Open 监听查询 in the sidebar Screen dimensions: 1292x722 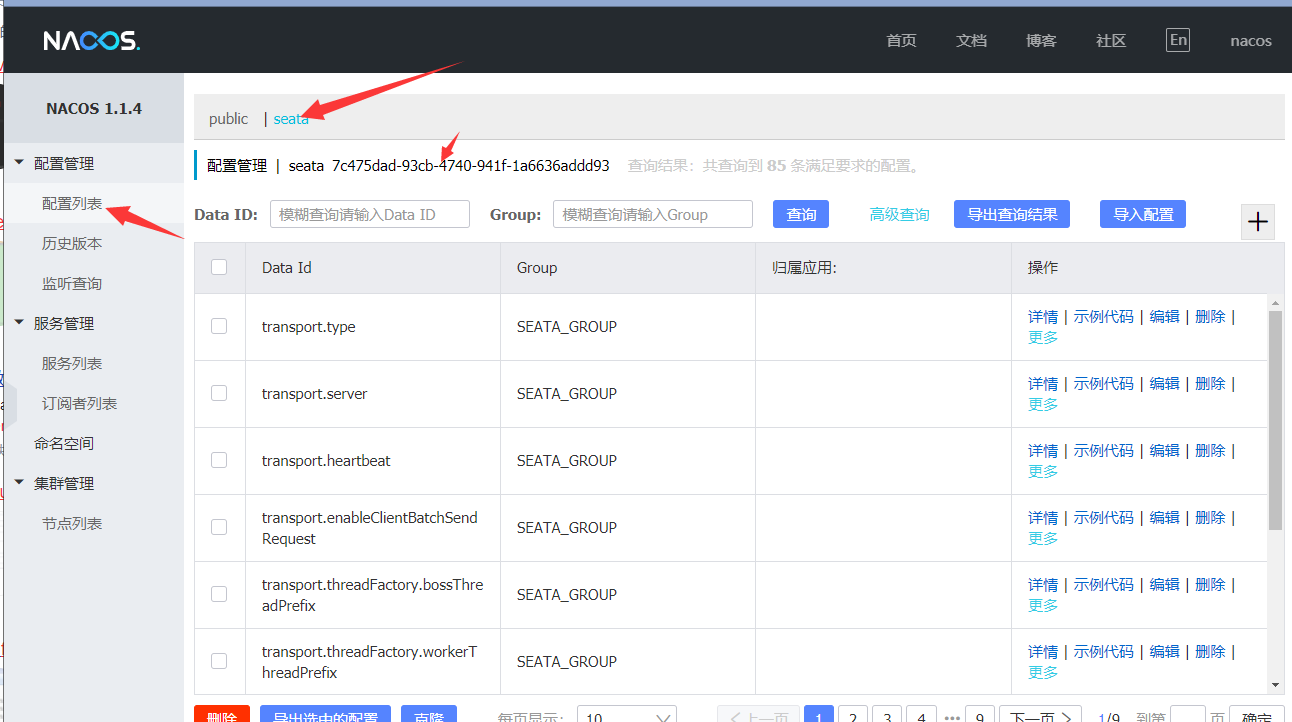(72, 283)
